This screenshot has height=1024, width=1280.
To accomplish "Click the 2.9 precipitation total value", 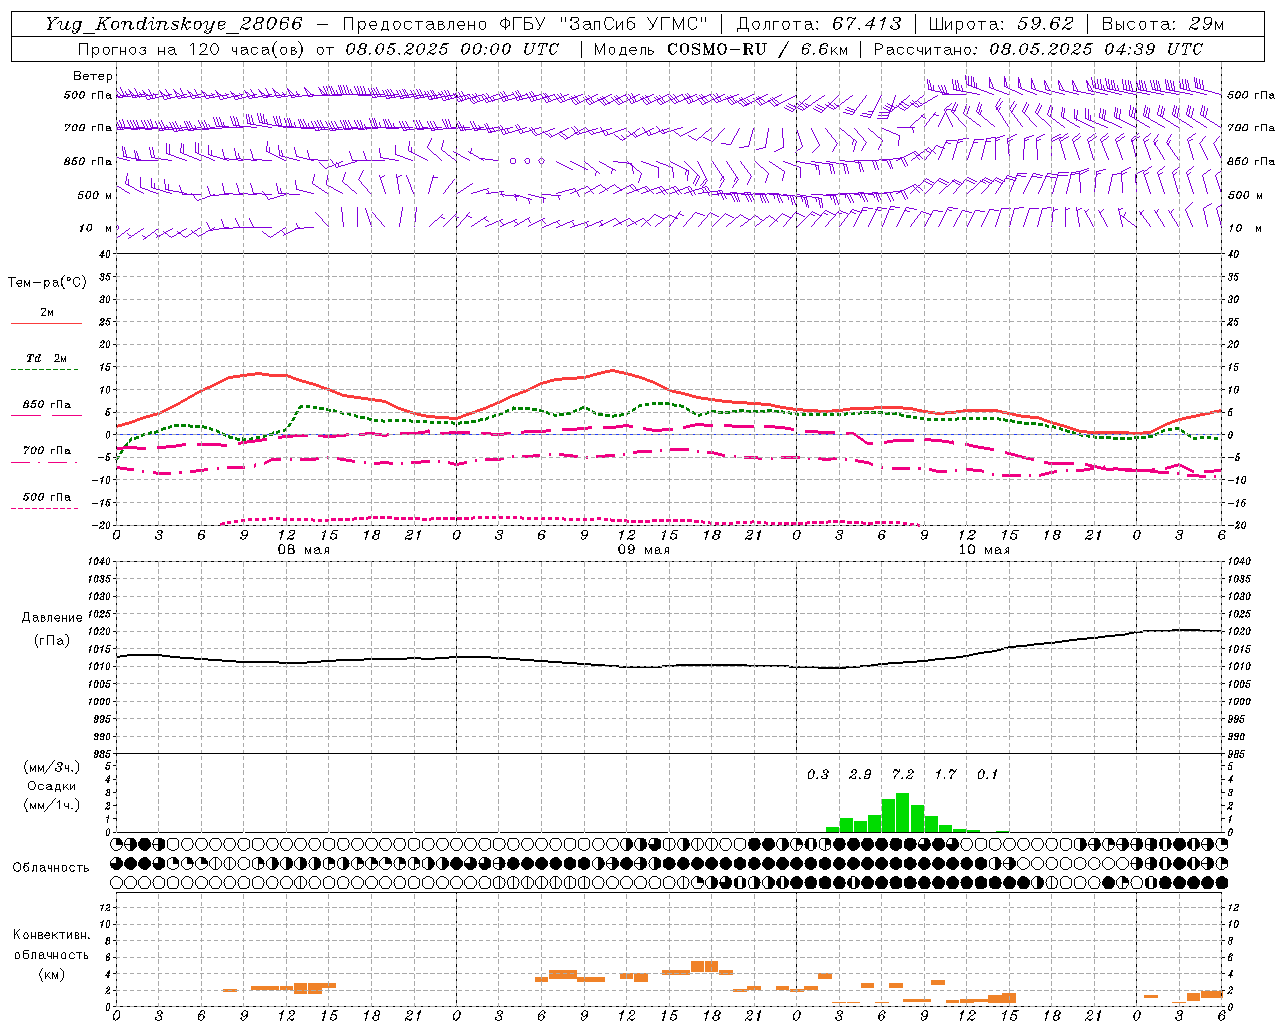I will coord(860,774).
